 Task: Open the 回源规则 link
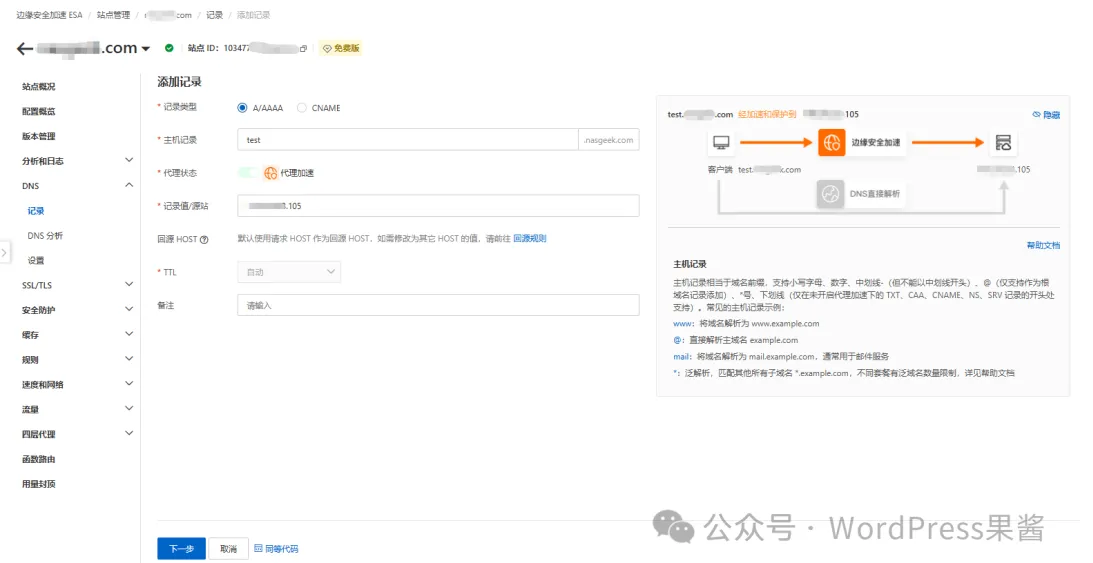tap(530, 239)
